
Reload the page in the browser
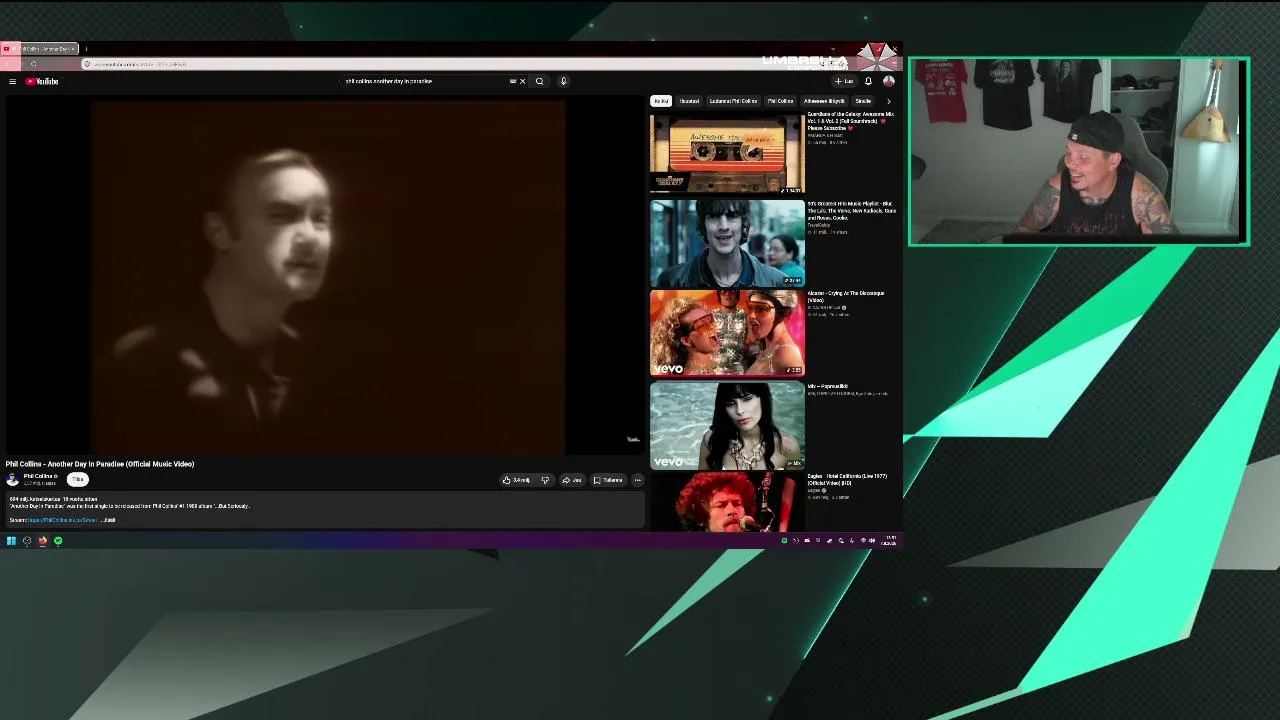(x=33, y=64)
